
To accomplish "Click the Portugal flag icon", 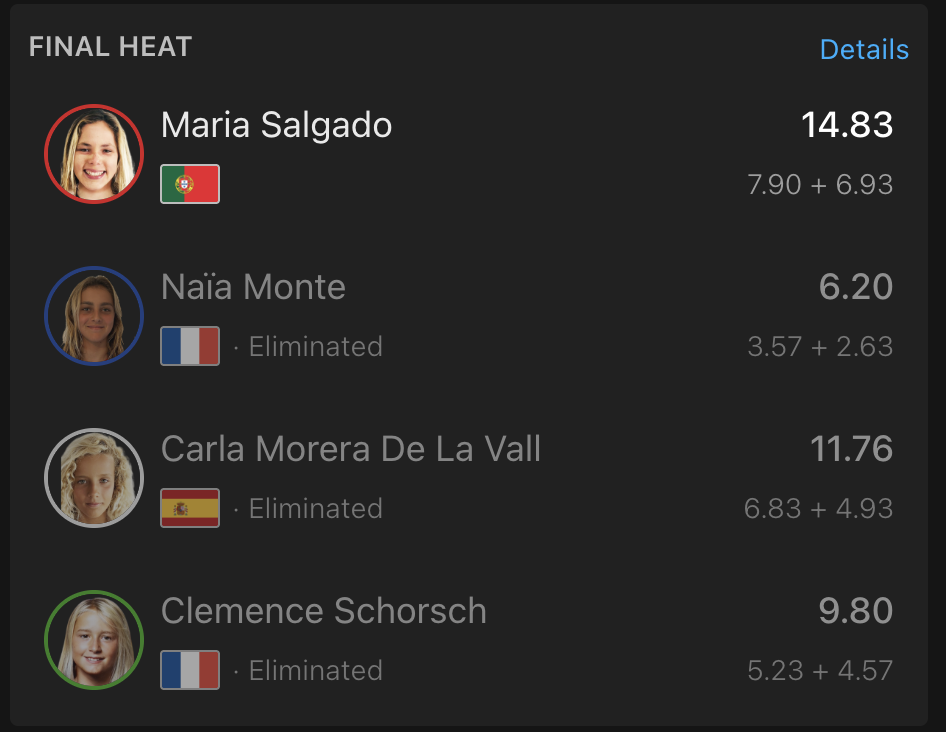I will click(190, 184).
